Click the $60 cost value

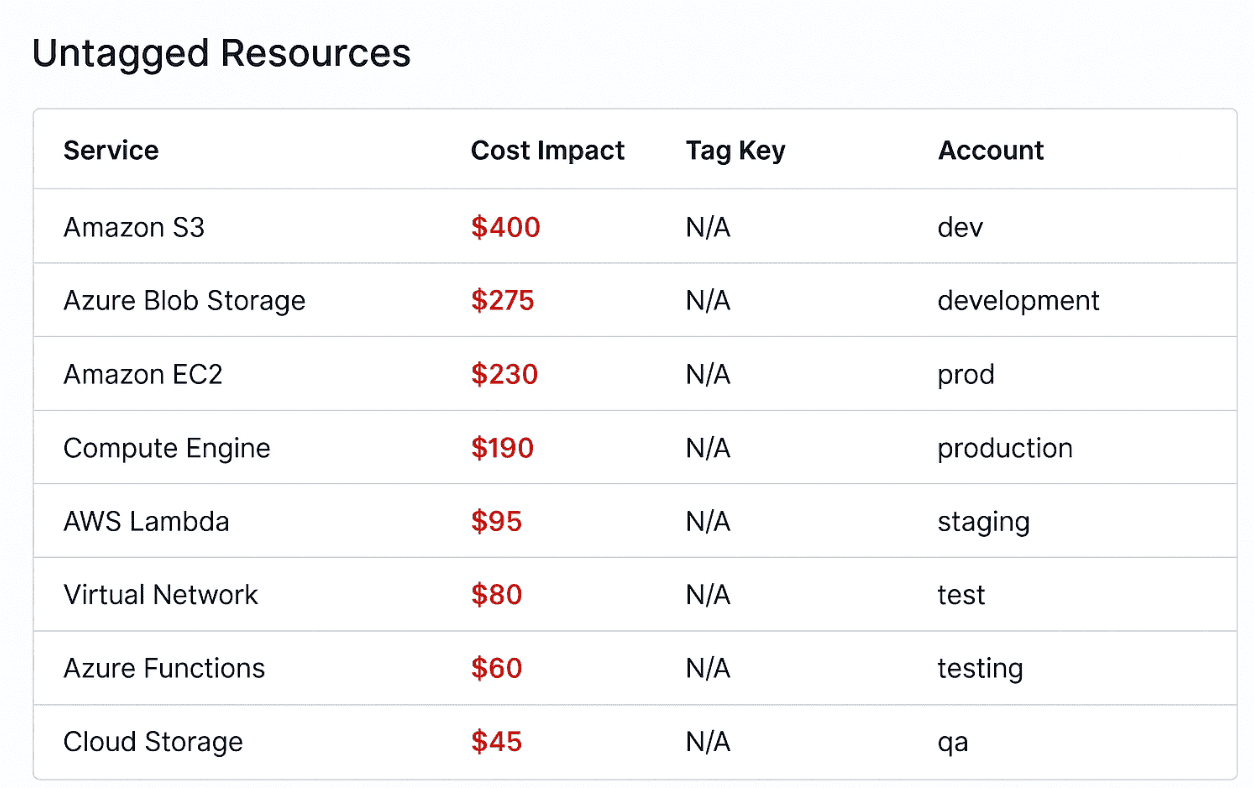point(497,668)
